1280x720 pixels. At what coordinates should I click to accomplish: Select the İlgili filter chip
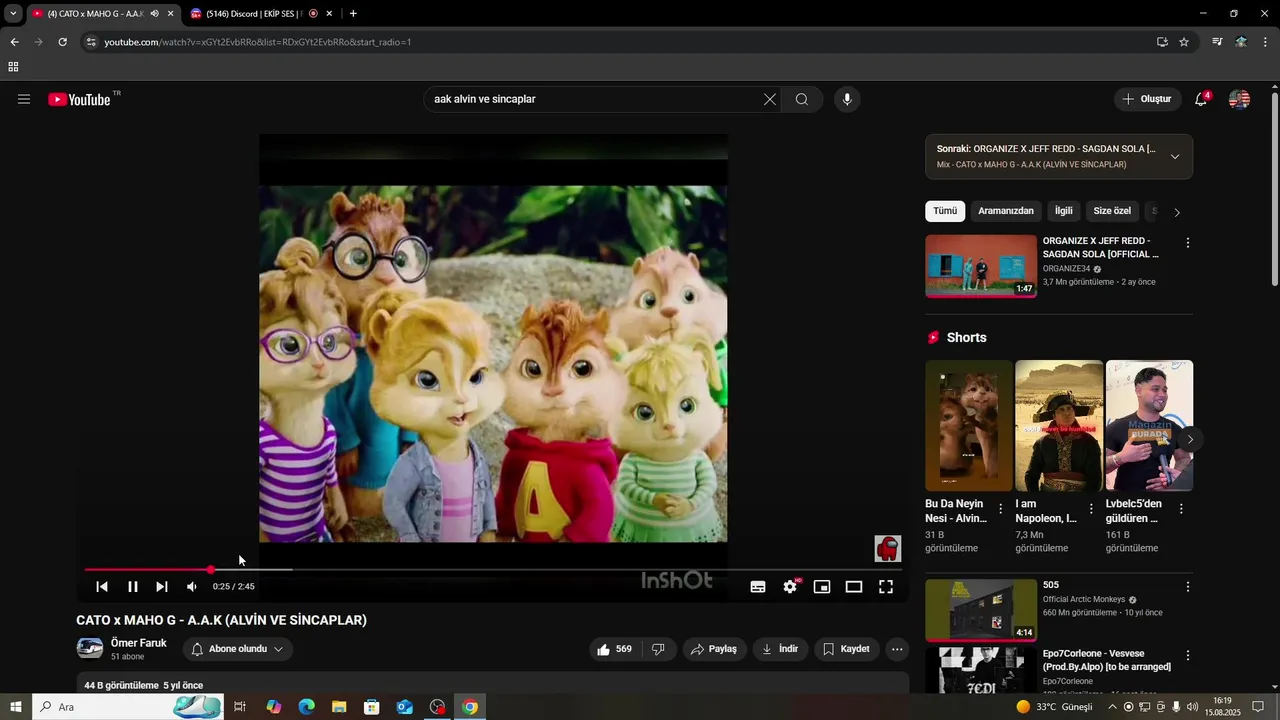click(x=1064, y=211)
